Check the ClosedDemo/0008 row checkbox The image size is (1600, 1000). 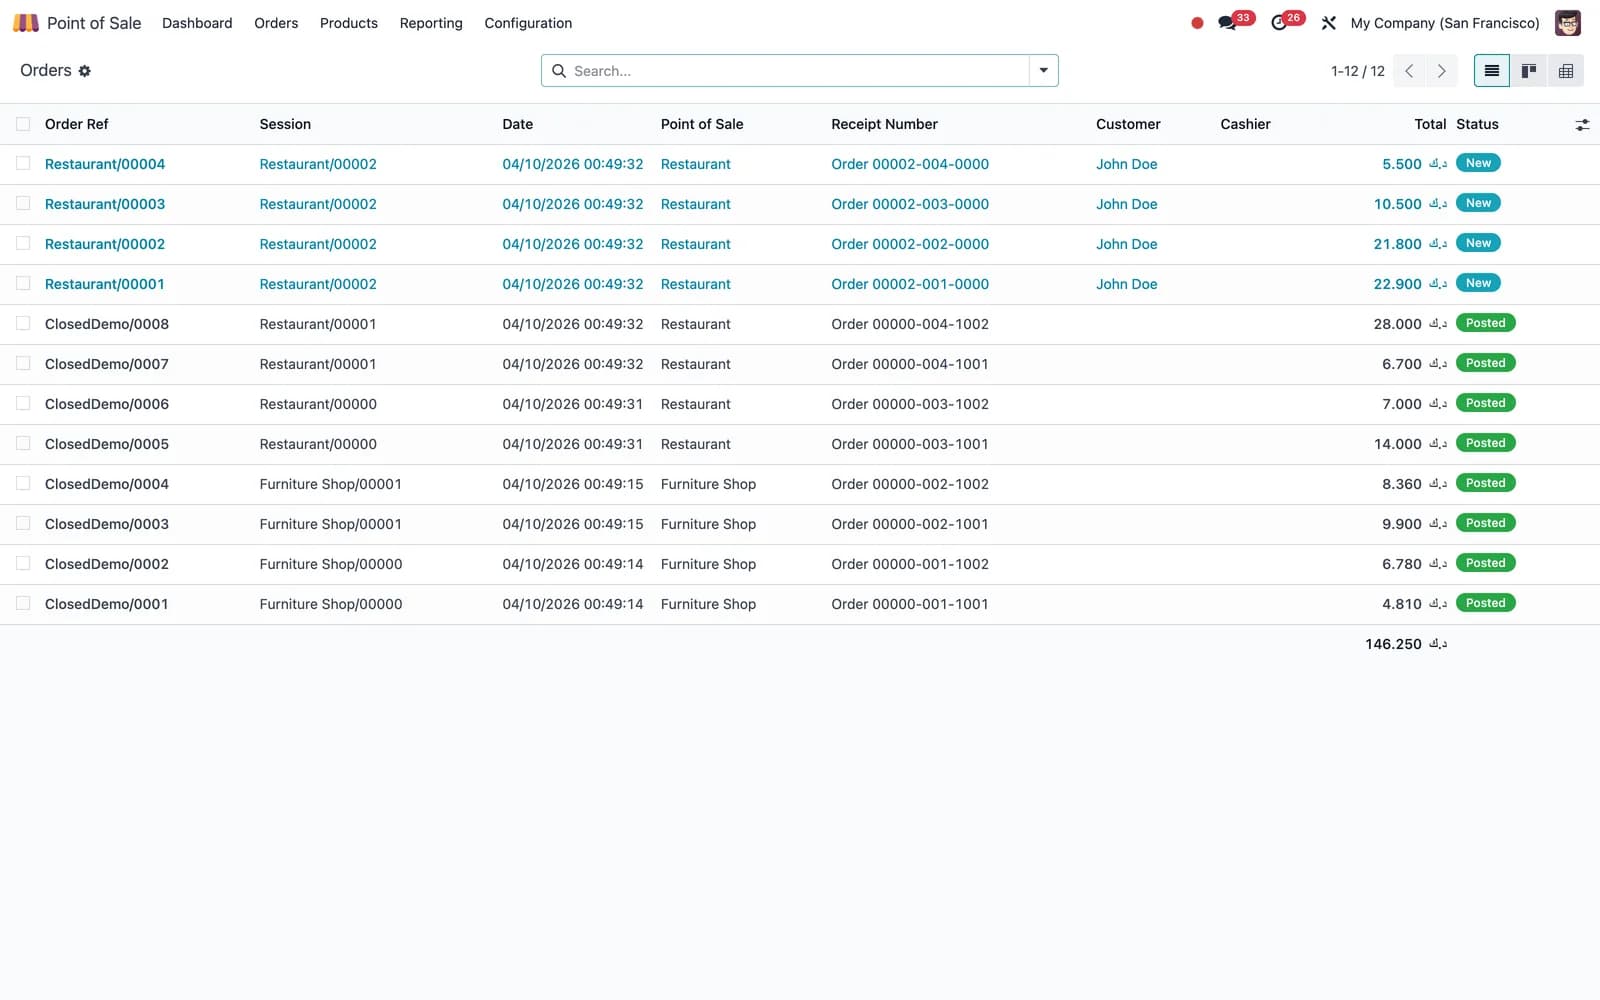tap(23, 324)
